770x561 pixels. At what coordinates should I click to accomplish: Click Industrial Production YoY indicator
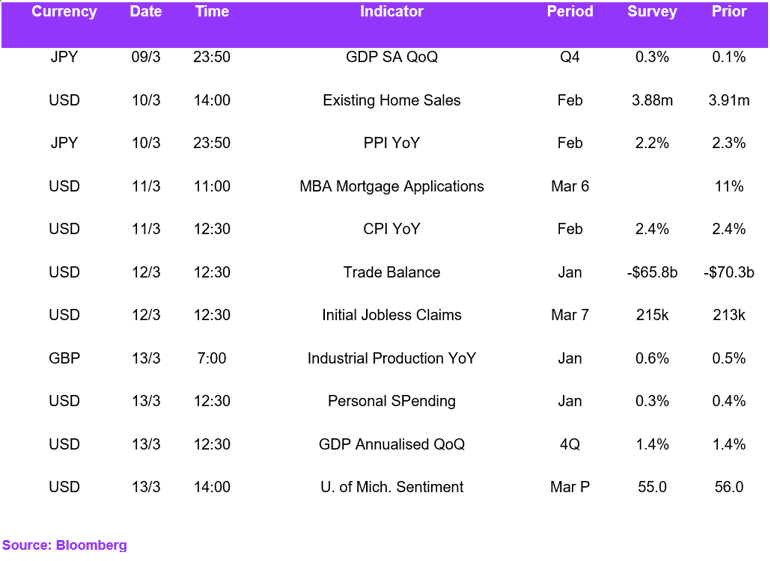(391, 358)
